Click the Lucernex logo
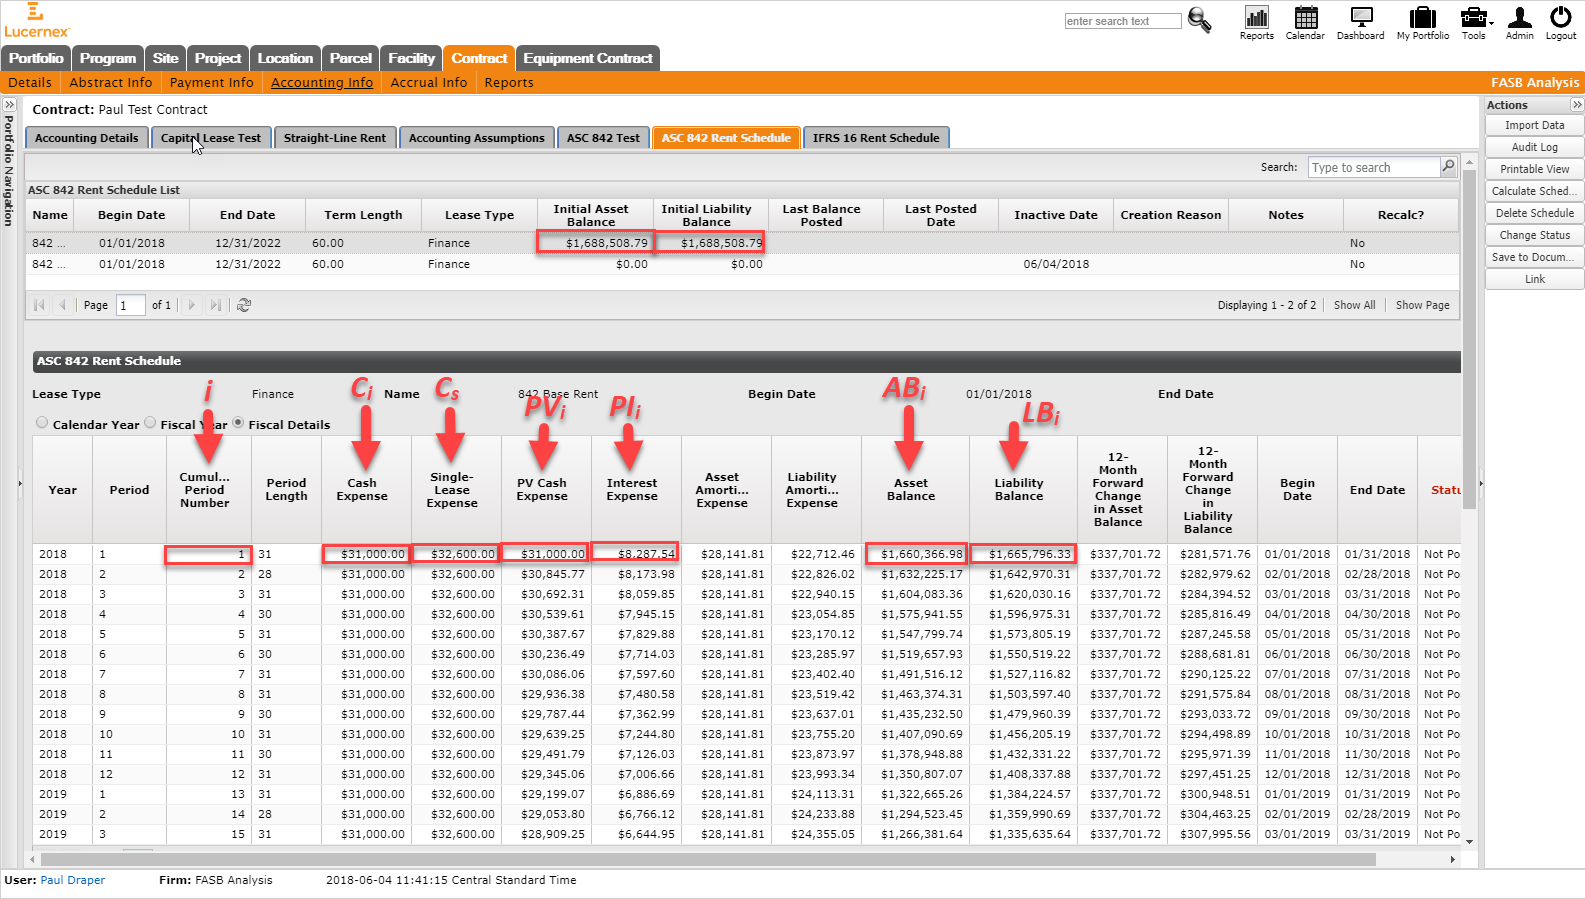This screenshot has height=899, width=1585. [37, 20]
